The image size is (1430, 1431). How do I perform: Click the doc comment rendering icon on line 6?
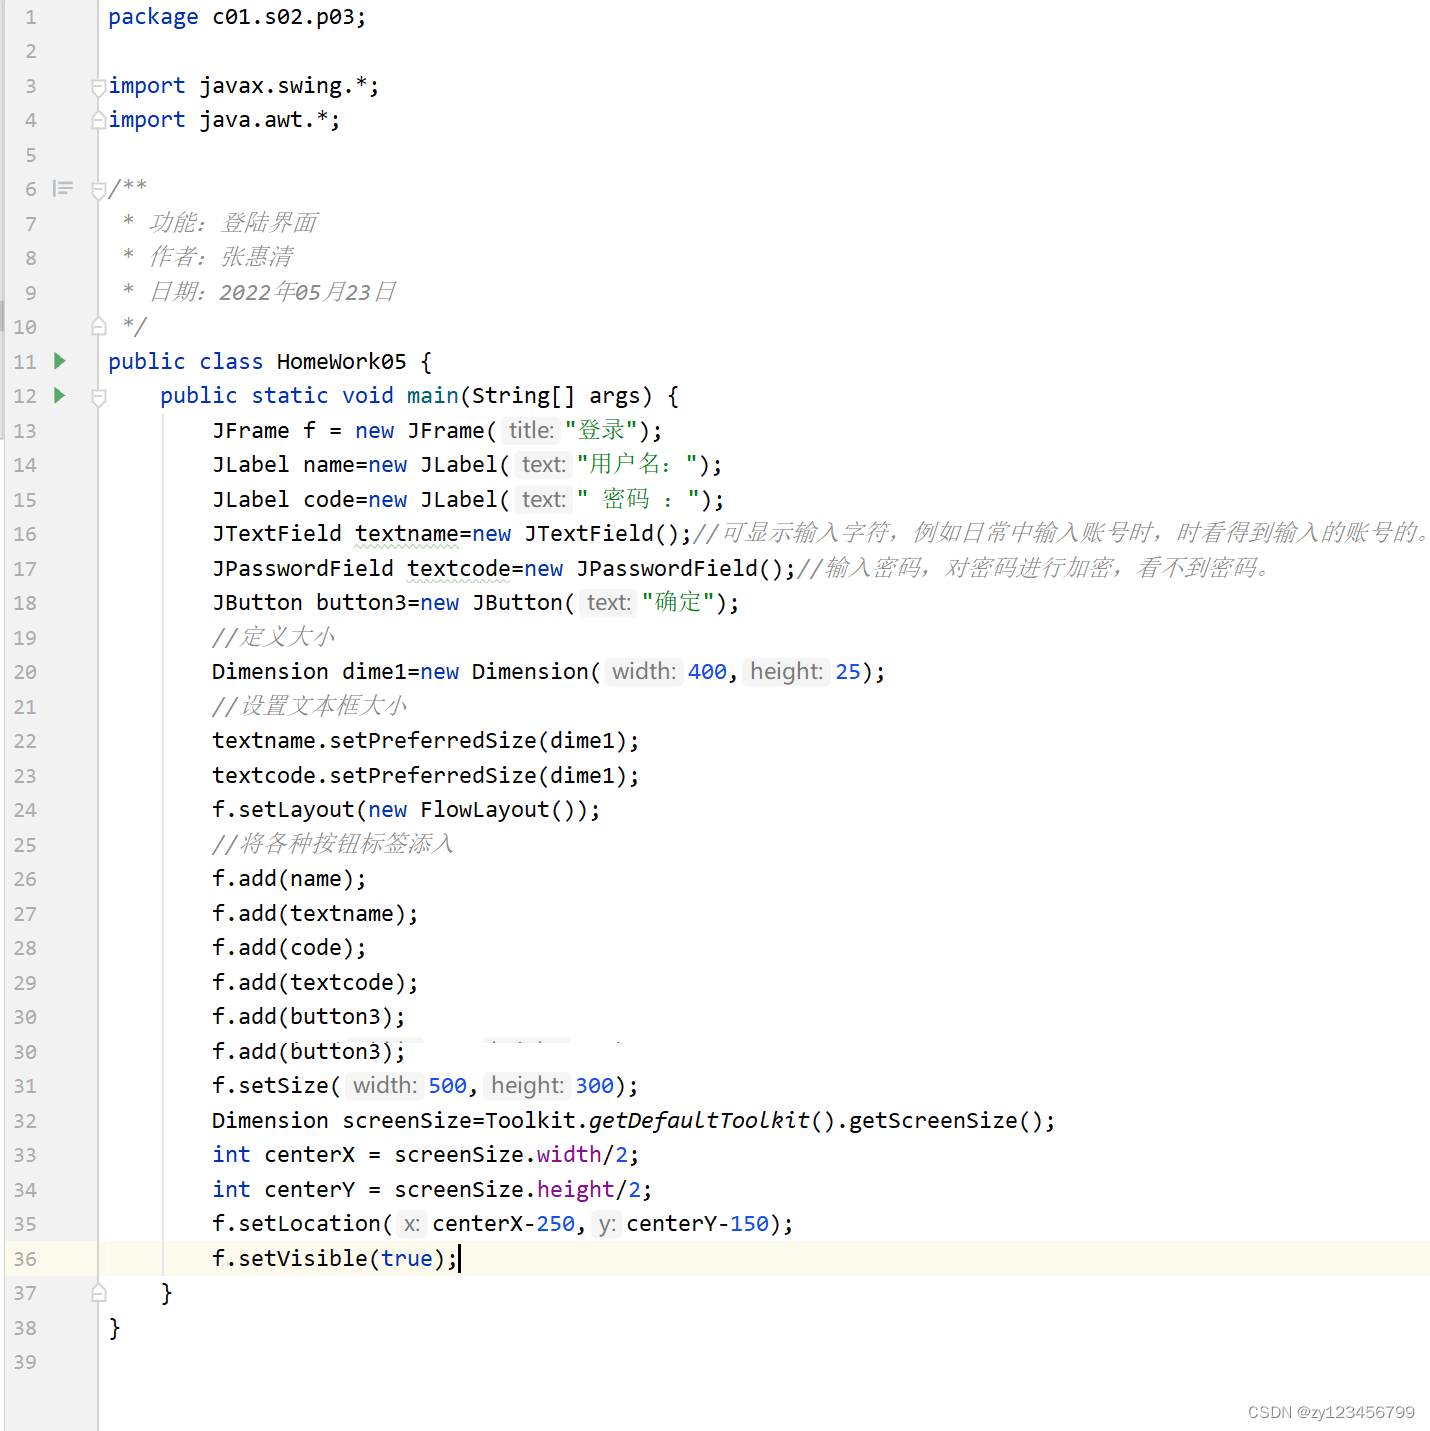(63, 188)
